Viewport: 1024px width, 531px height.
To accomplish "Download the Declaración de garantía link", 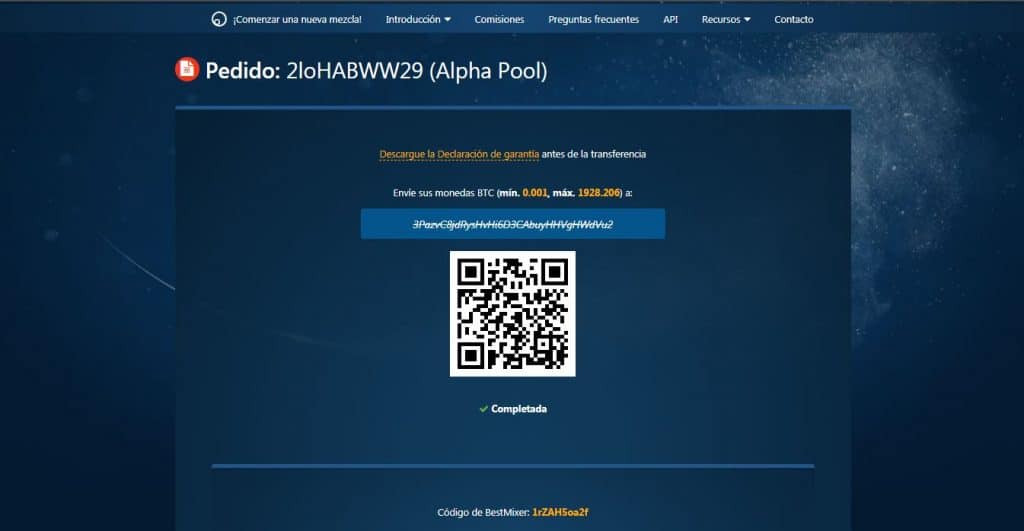I will pyautogui.click(x=459, y=154).
